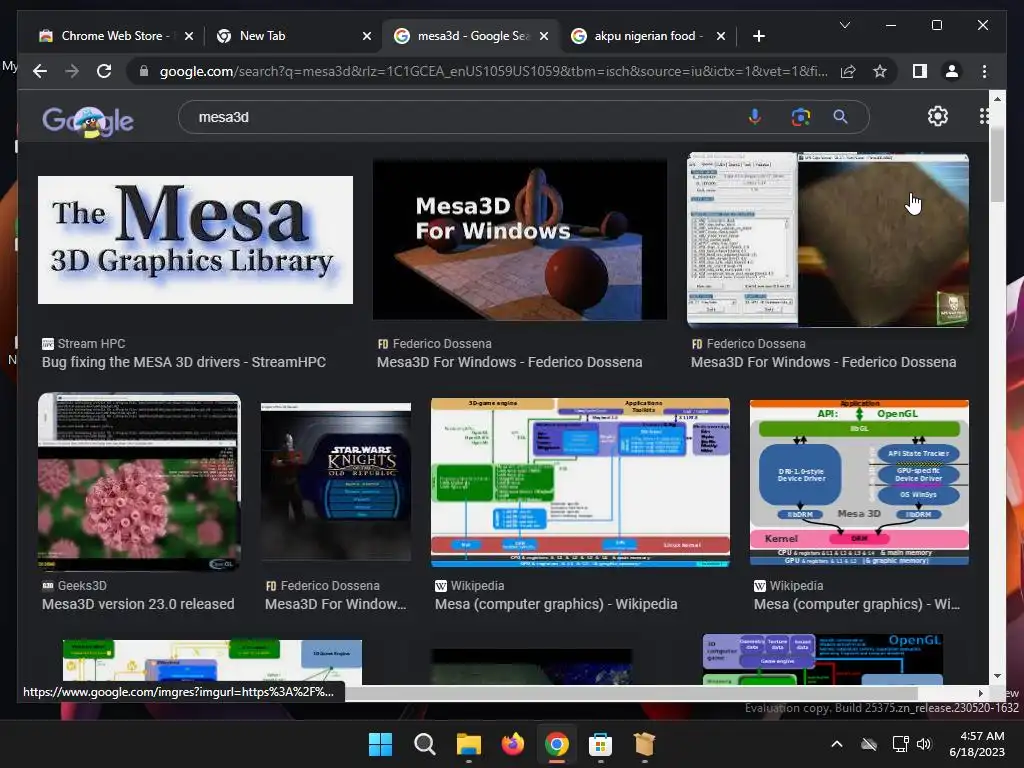This screenshot has height=768, width=1024.
Task: Open Google quick settings gear
Action: tap(938, 116)
